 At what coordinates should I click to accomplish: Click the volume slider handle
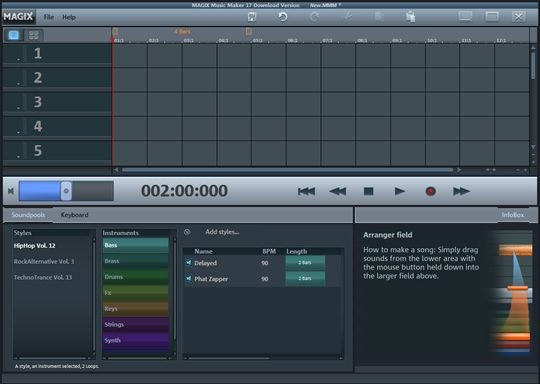click(66, 191)
